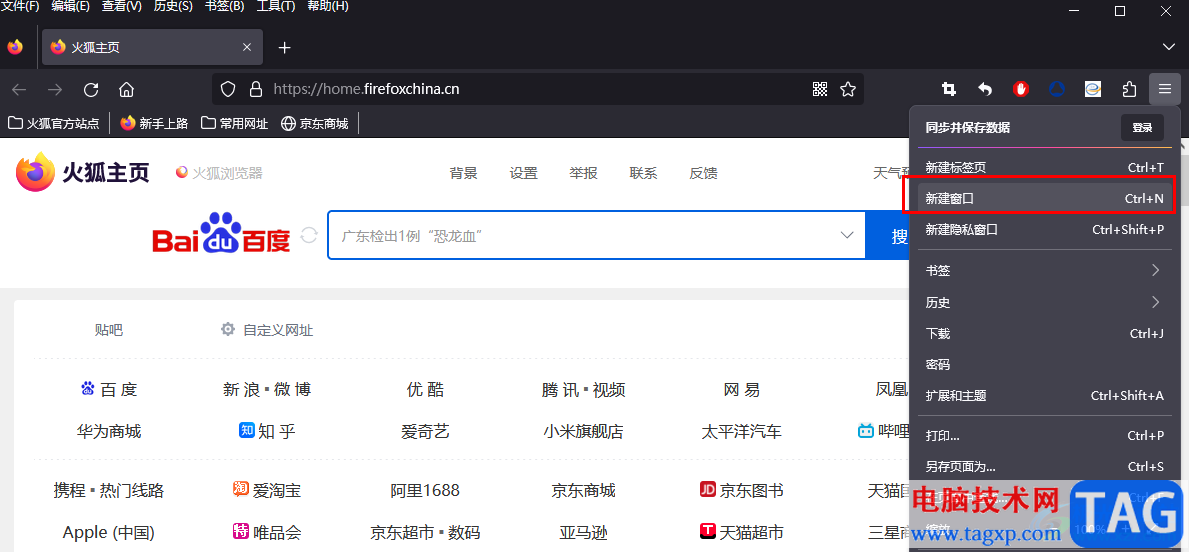Bookmark this page with the star
1189x552 pixels.
[848, 89]
